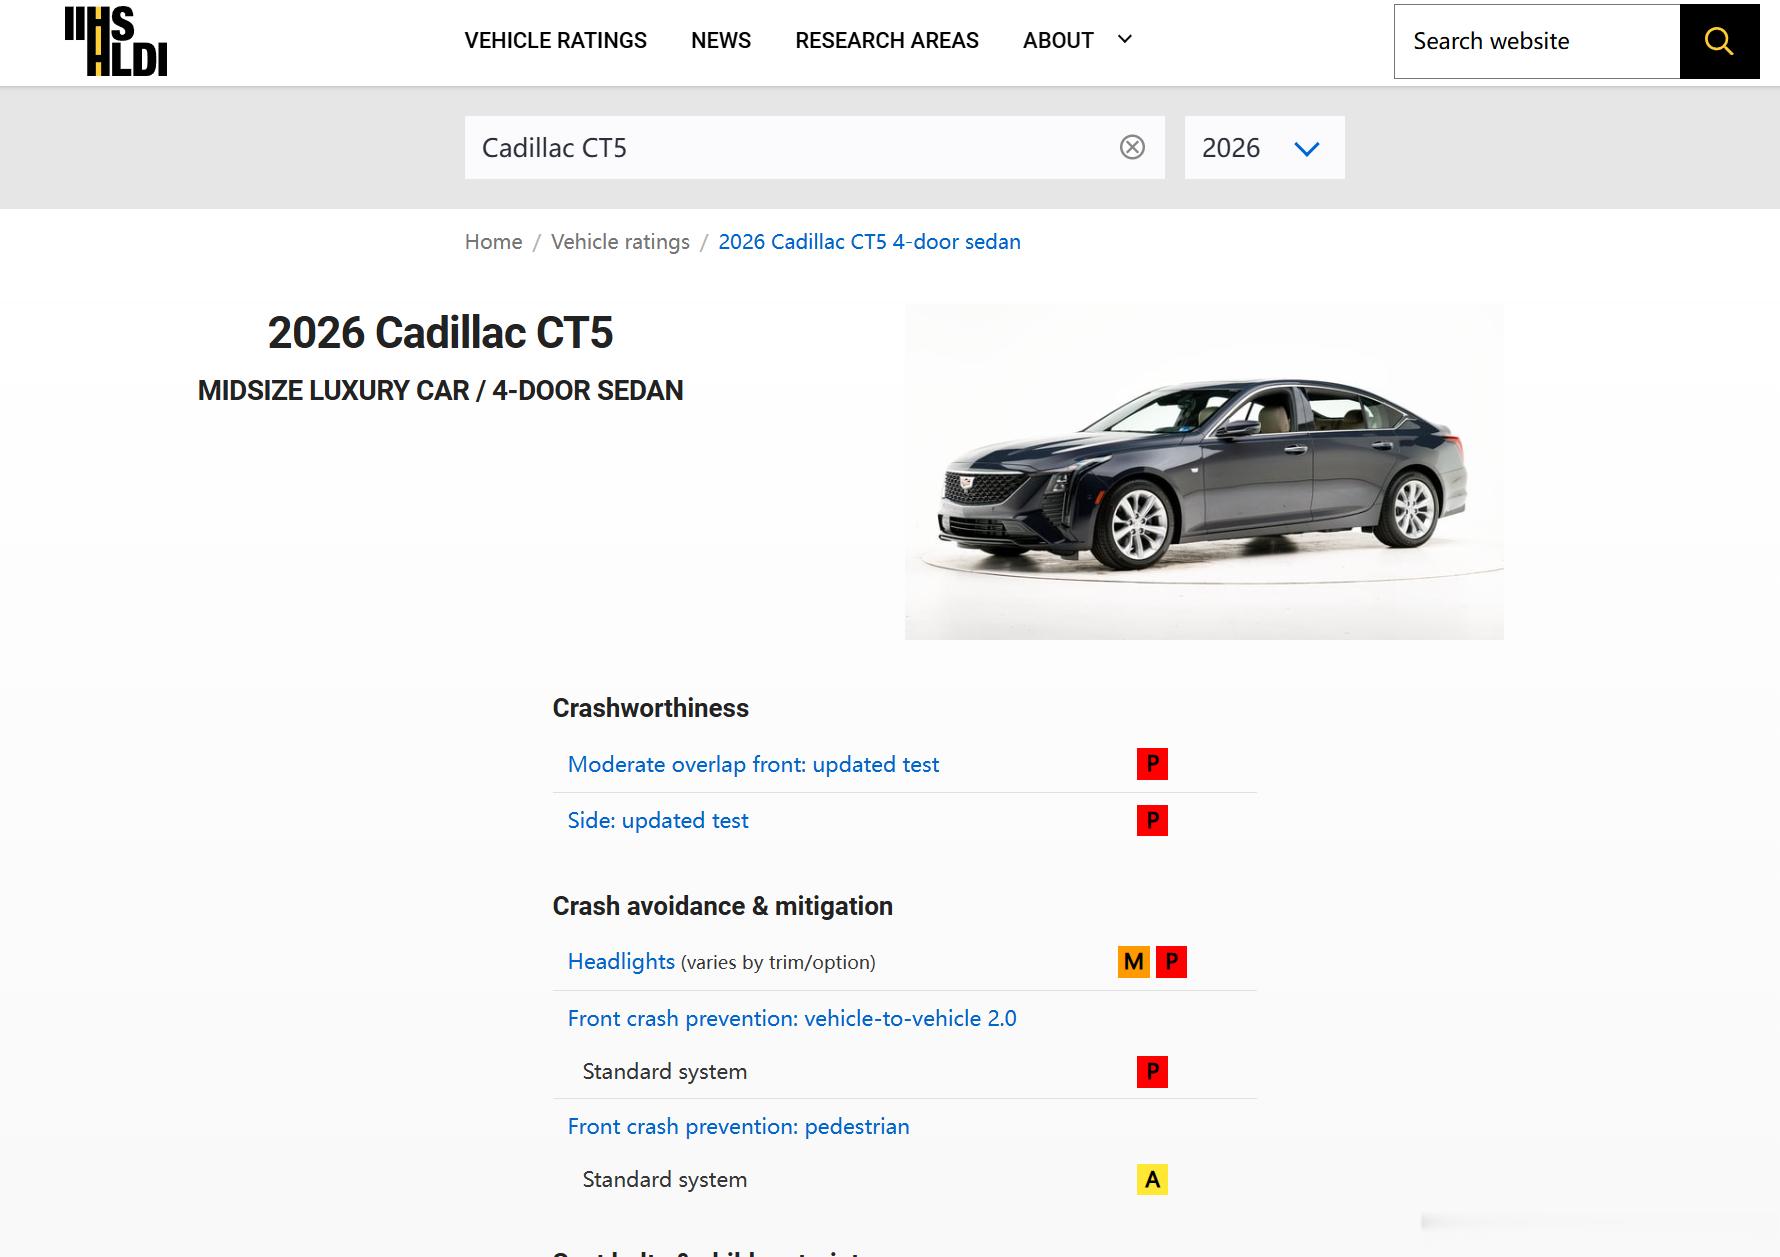Open the 2026 model year dropdown
The height and width of the screenshot is (1257, 1780).
pos(1264,148)
